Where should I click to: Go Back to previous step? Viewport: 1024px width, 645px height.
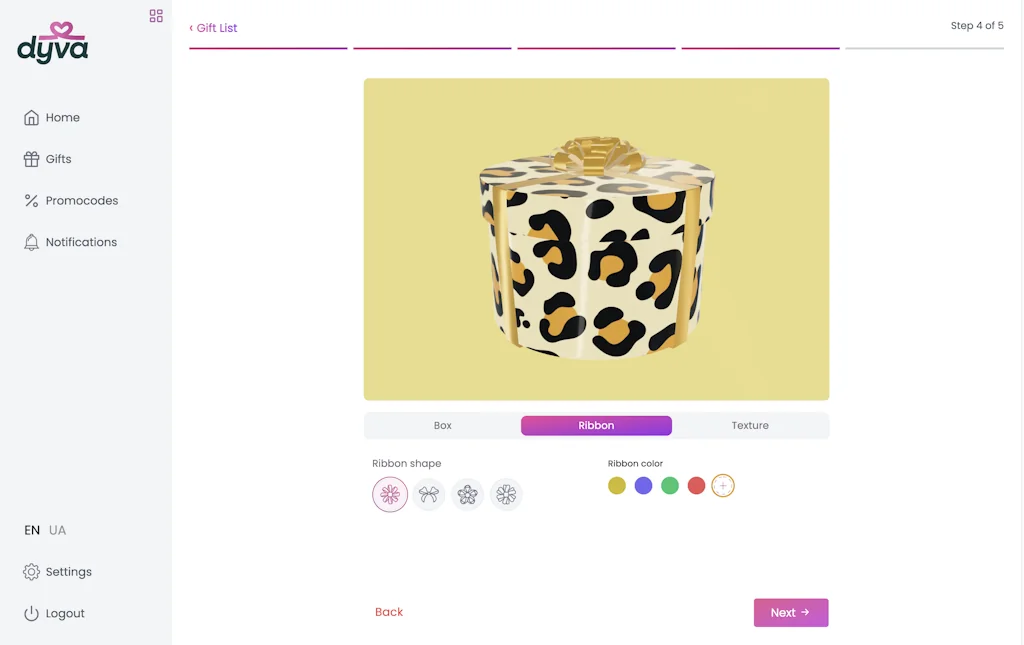(389, 612)
